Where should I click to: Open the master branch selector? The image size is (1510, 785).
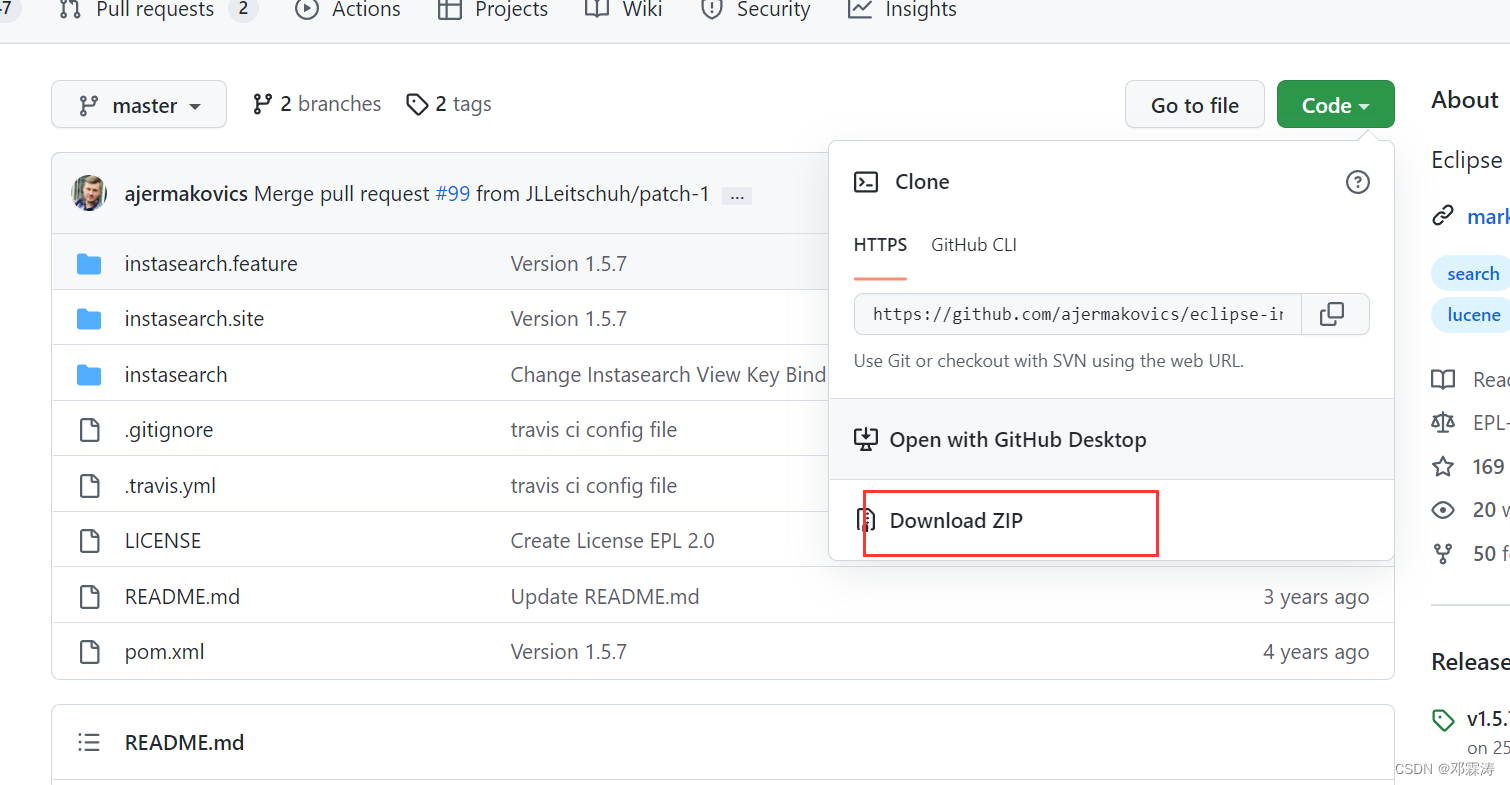(x=138, y=104)
